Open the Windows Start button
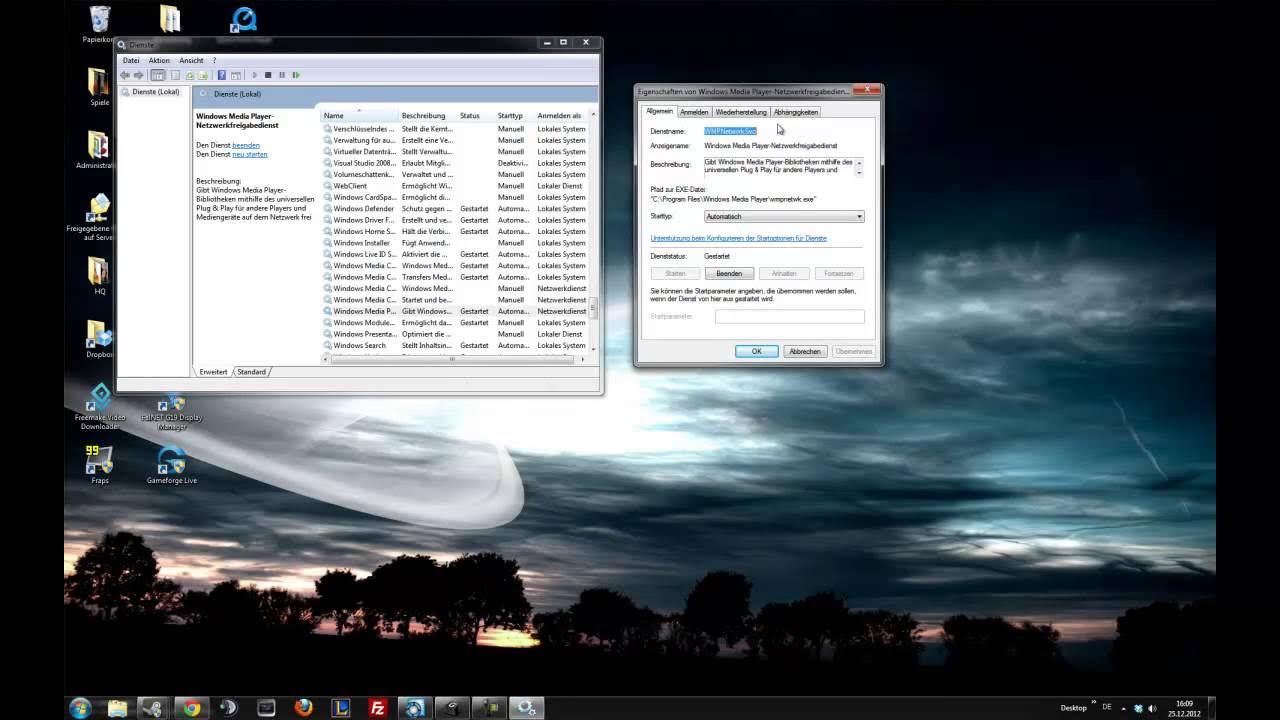 [80, 708]
